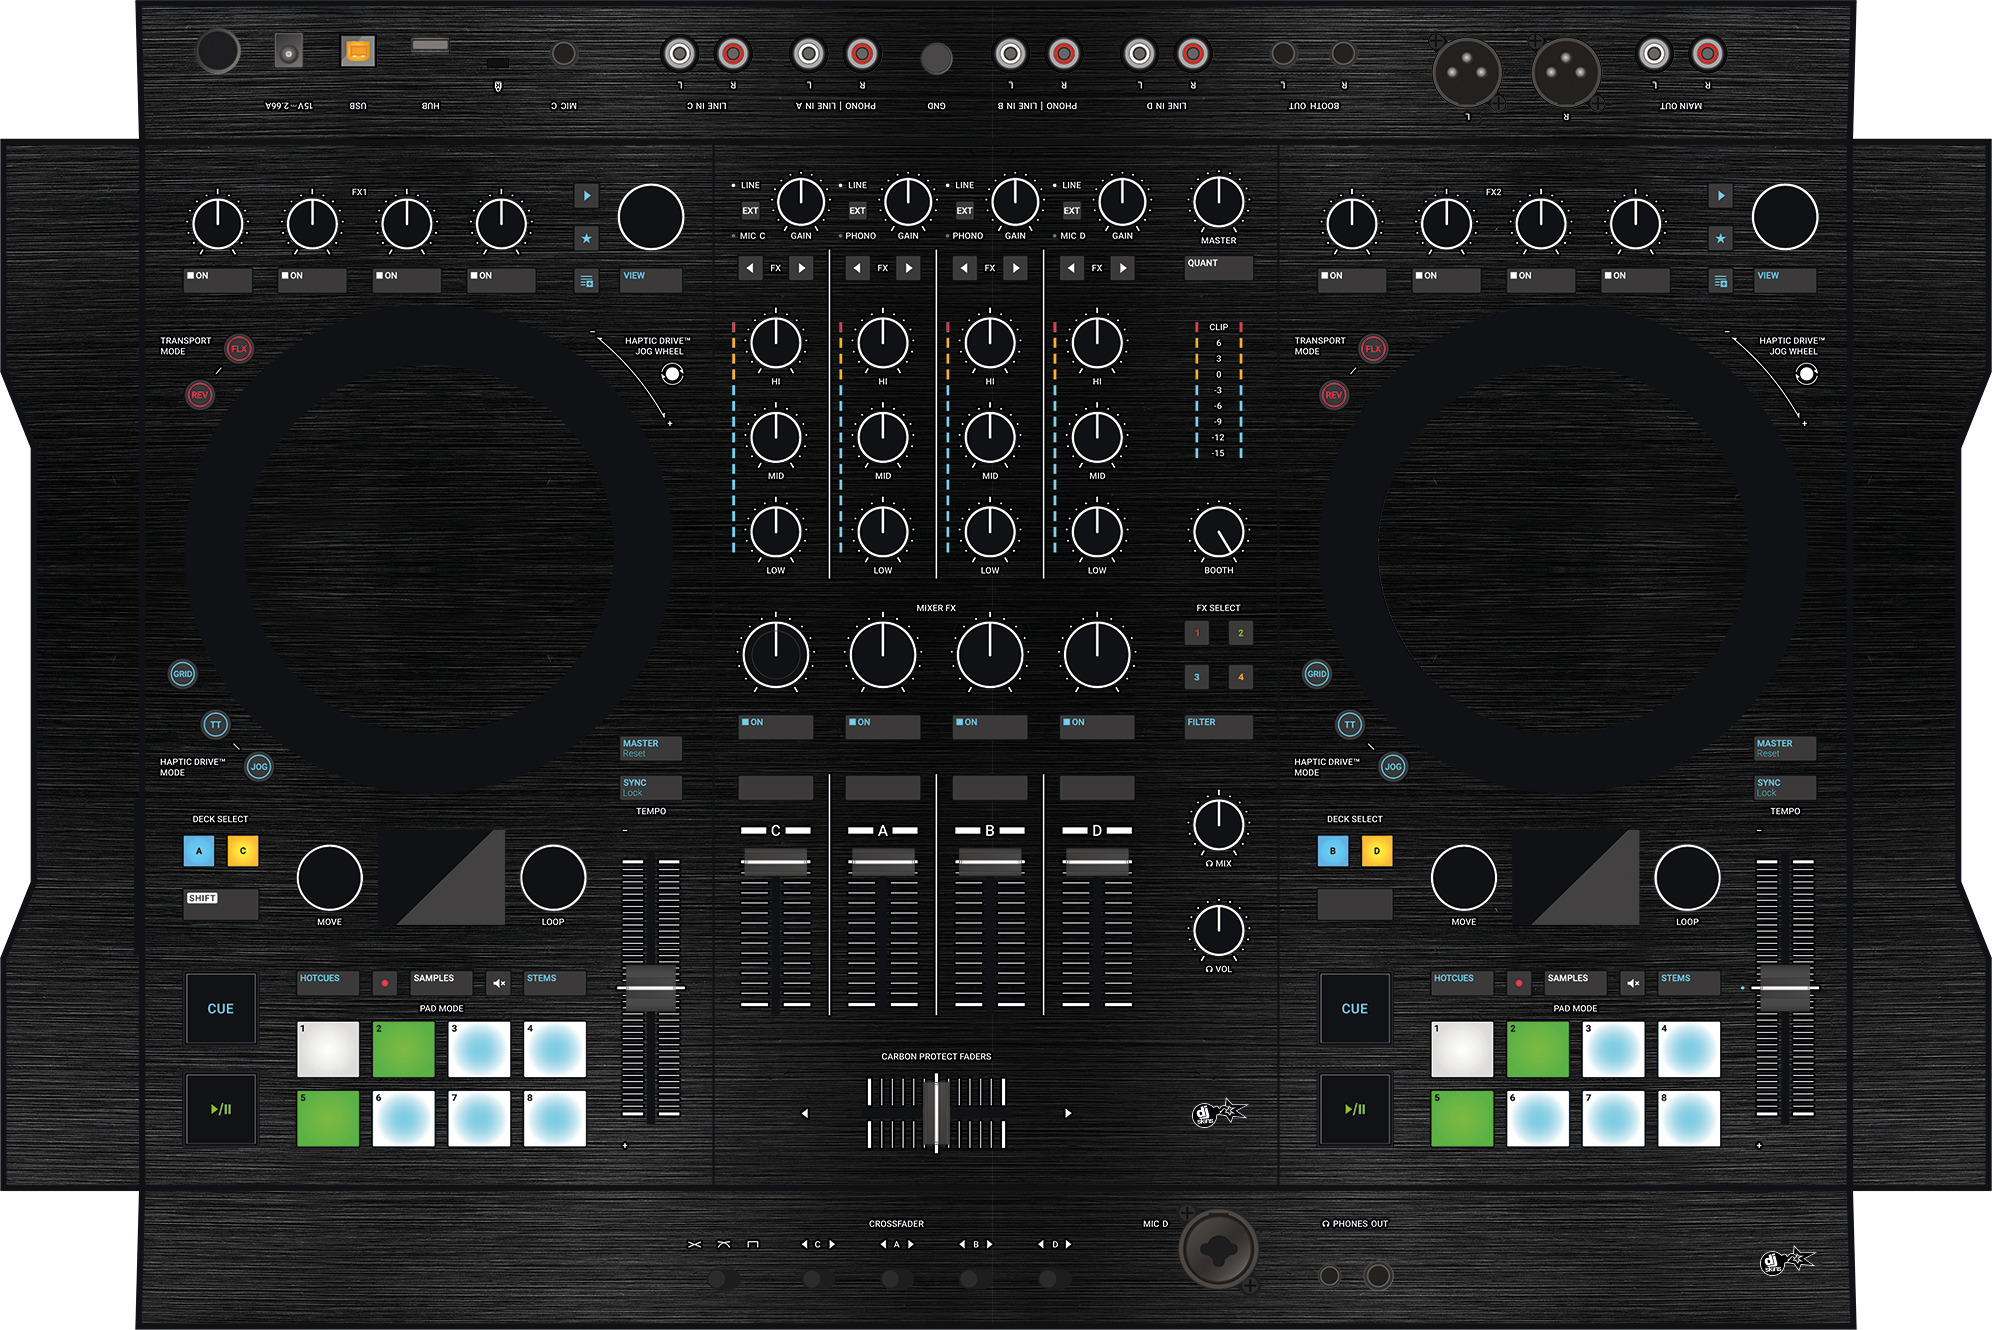This screenshot has width=1992, height=1330.
Task: Click the star favorites icon near FX1
Action: (588, 238)
